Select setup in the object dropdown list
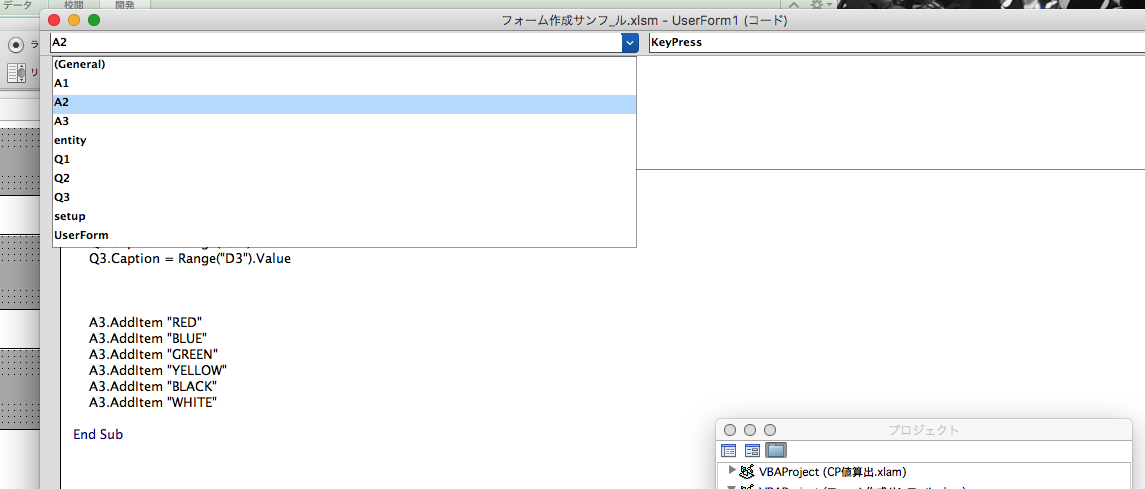This screenshot has height=489, width=1145. tap(69, 216)
